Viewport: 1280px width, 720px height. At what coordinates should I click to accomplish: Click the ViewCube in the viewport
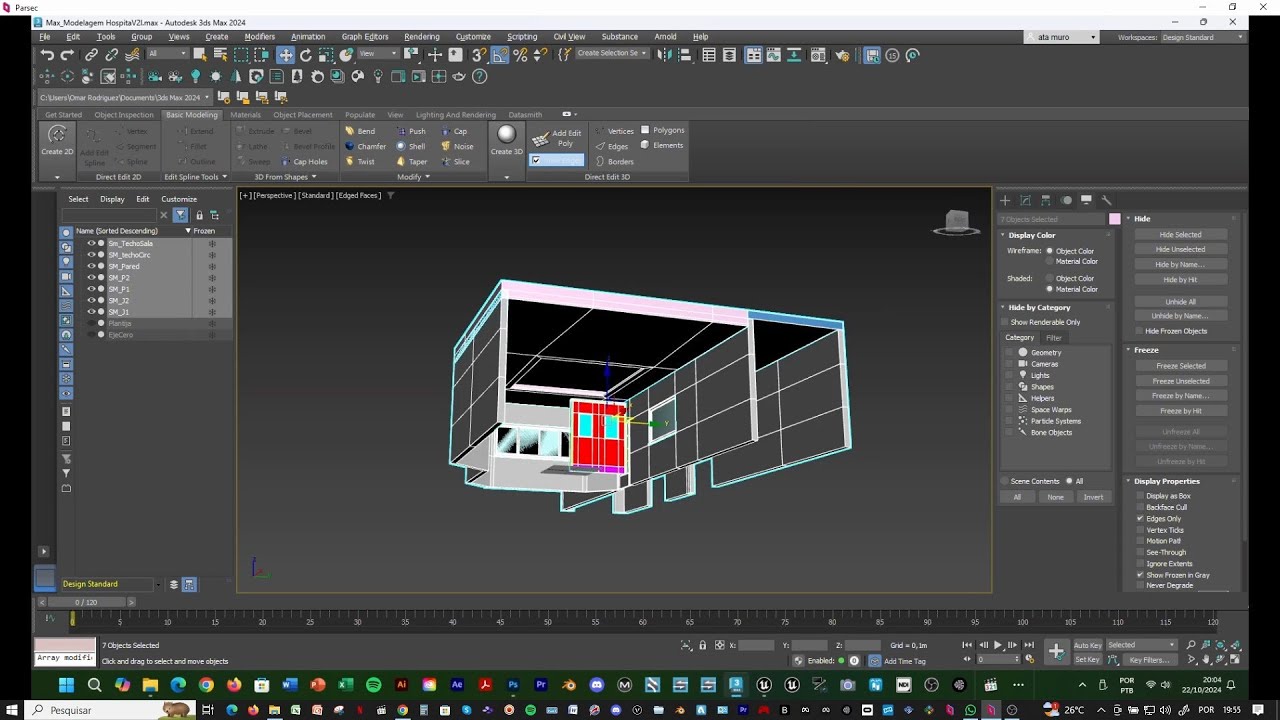[x=956, y=223]
